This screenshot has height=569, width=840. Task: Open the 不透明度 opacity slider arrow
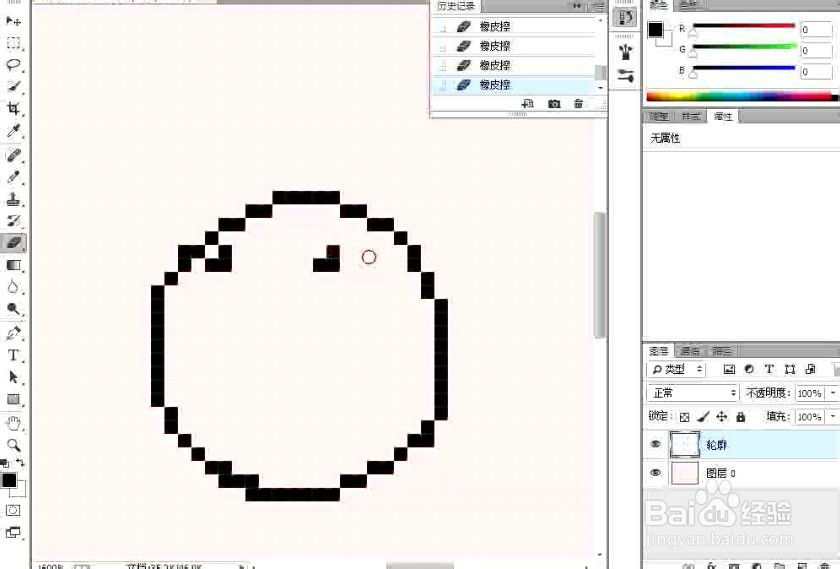coord(832,393)
